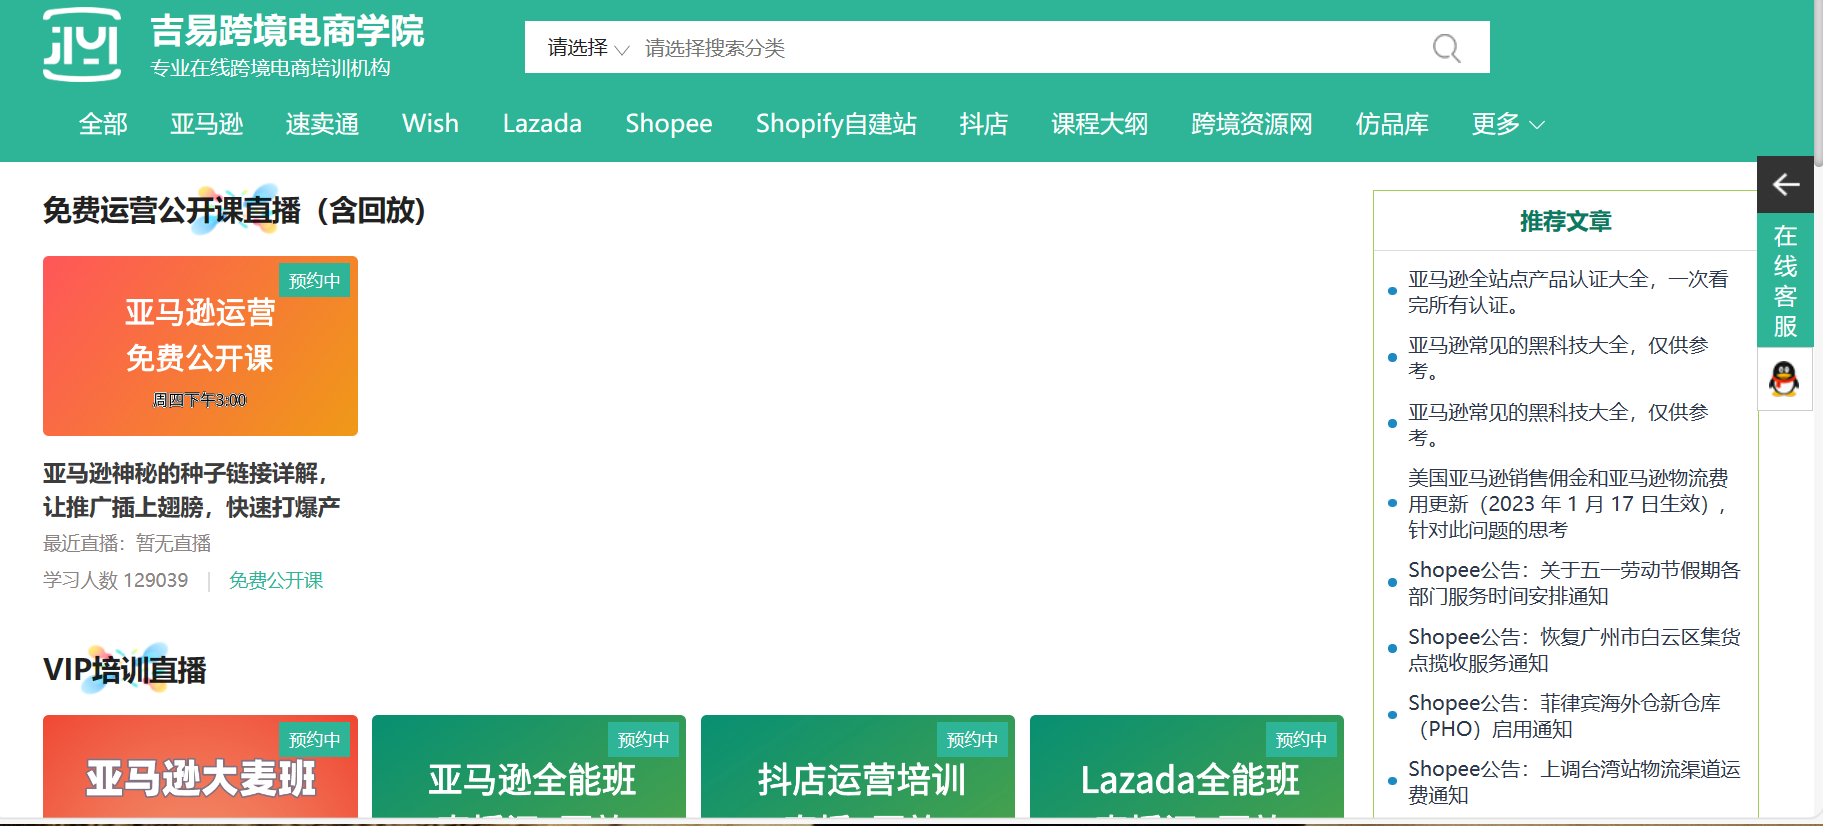Select Lazada in navigation bar
The width and height of the screenshot is (1823, 826).
542,124
